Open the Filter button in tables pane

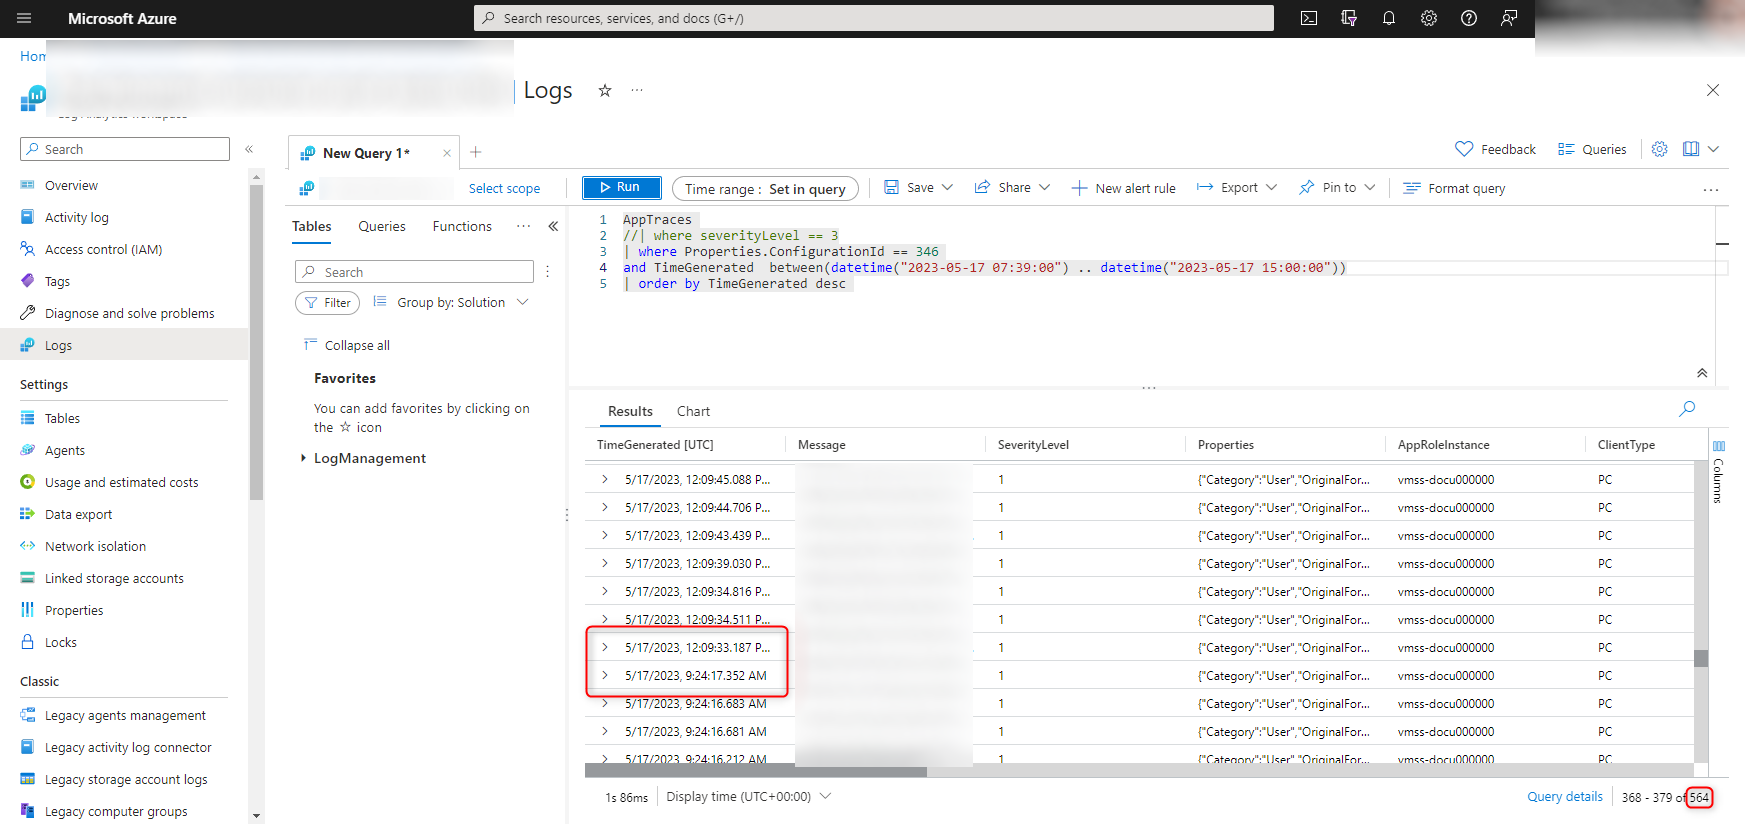[x=327, y=302]
